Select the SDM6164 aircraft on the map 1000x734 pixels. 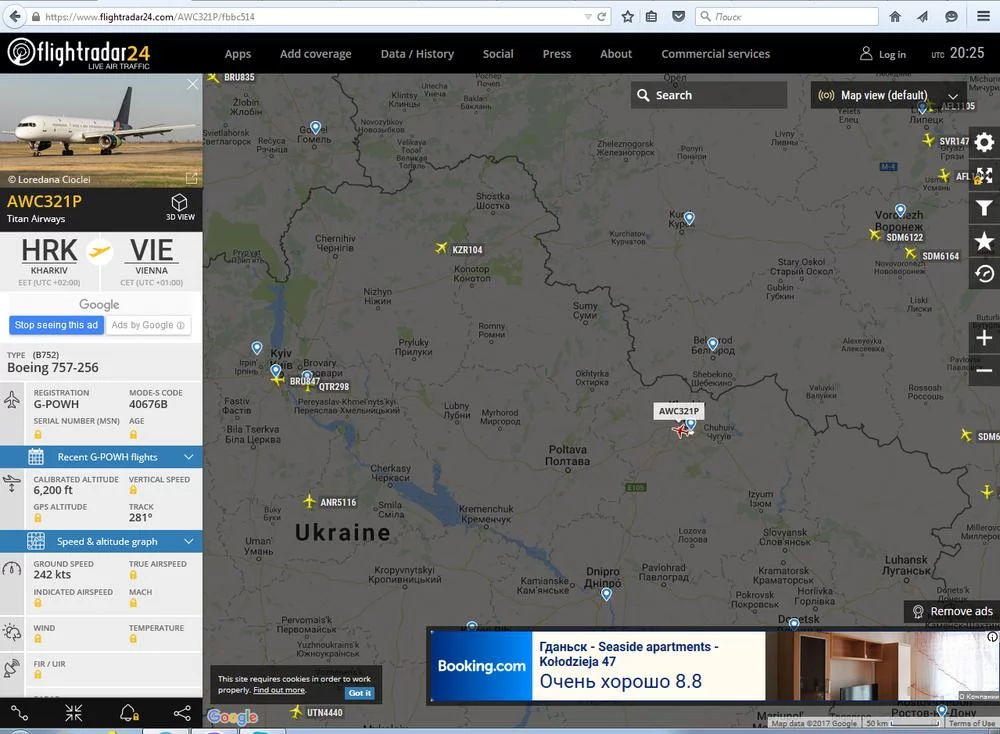click(x=911, y=253)
